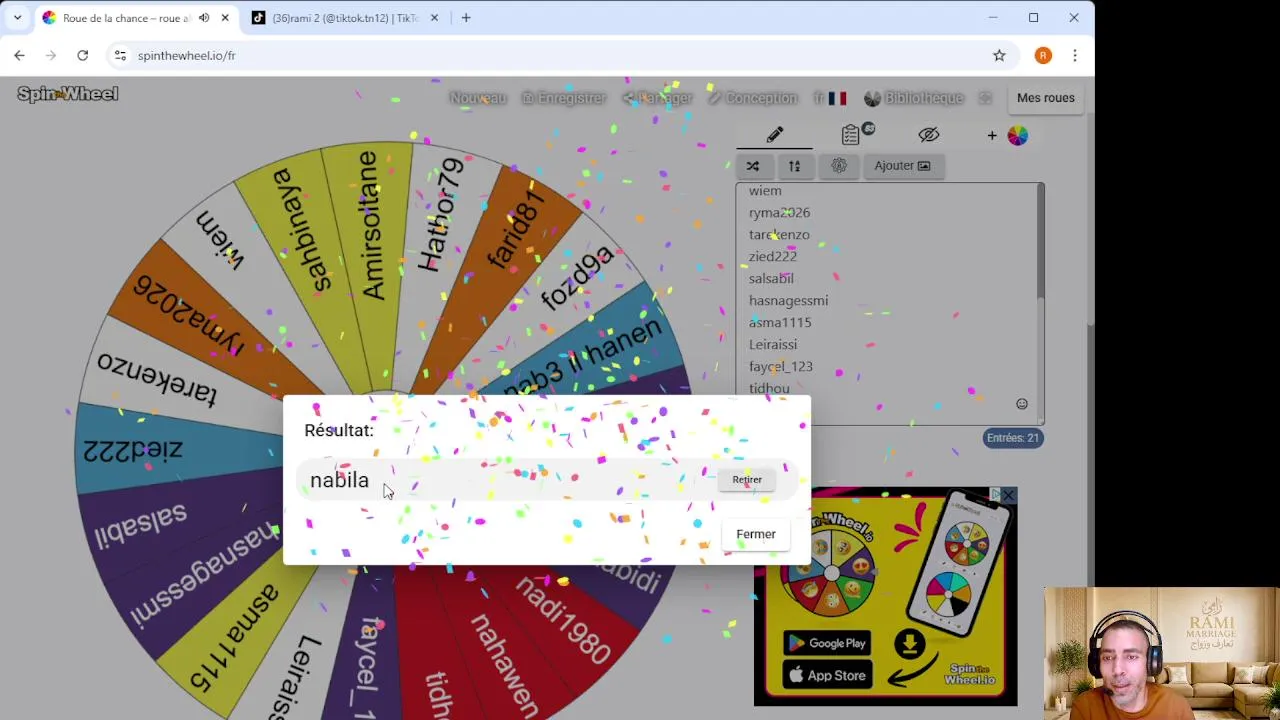Bookmark this page with the star
The width and height of the screenshot is (1280, 720).
coord(999,56)
